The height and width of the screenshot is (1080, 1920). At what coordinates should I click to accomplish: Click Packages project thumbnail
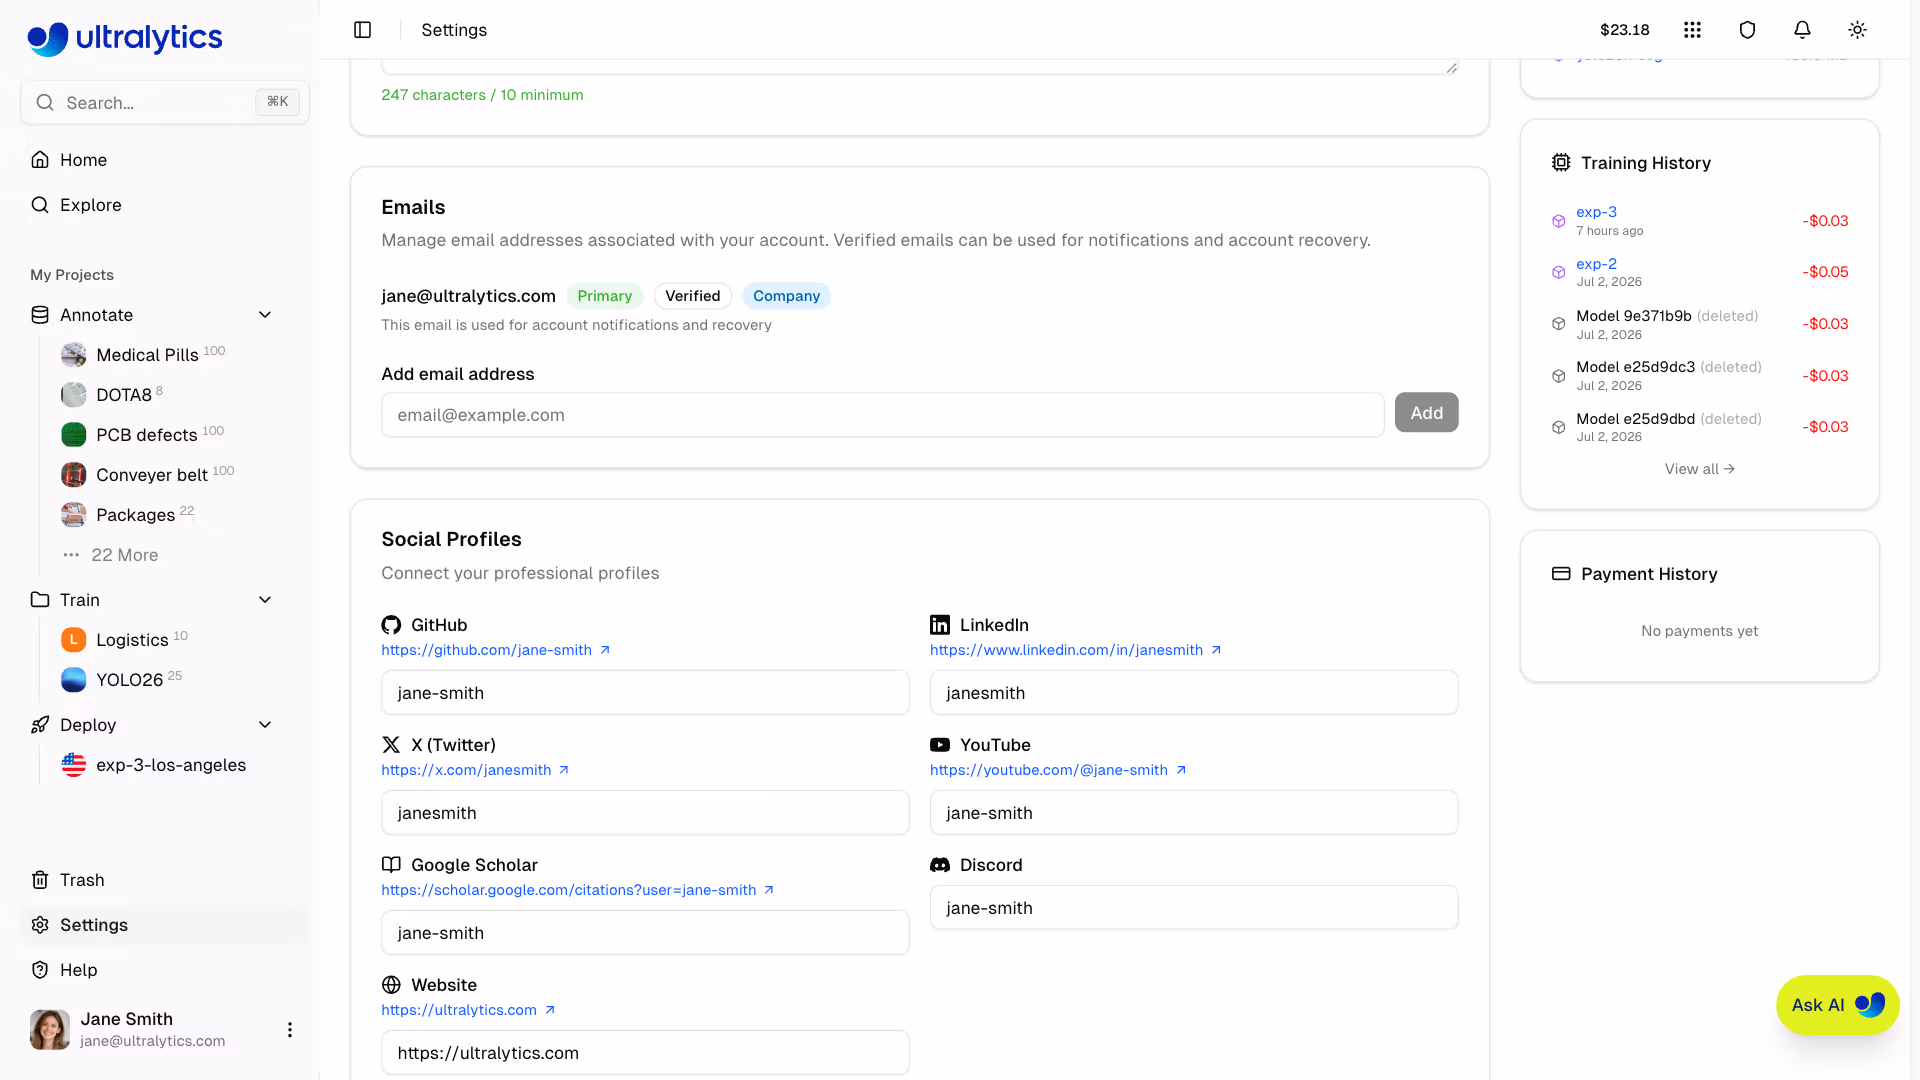(x=74, y=515)
